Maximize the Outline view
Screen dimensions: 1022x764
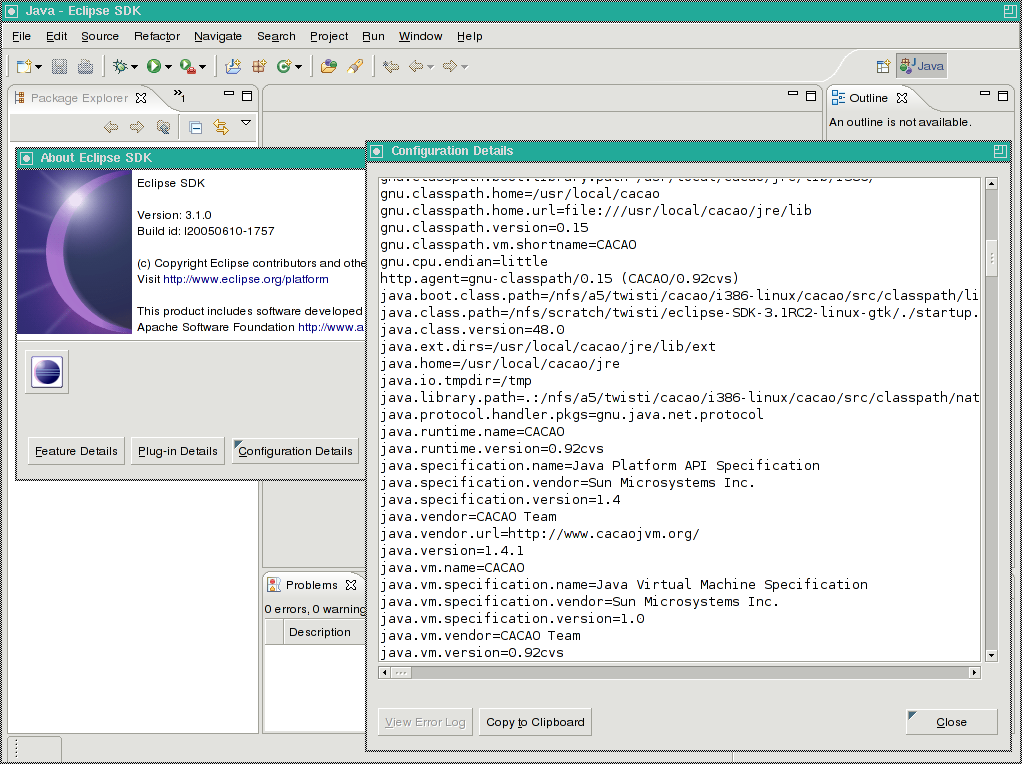tap(1003, 96)
